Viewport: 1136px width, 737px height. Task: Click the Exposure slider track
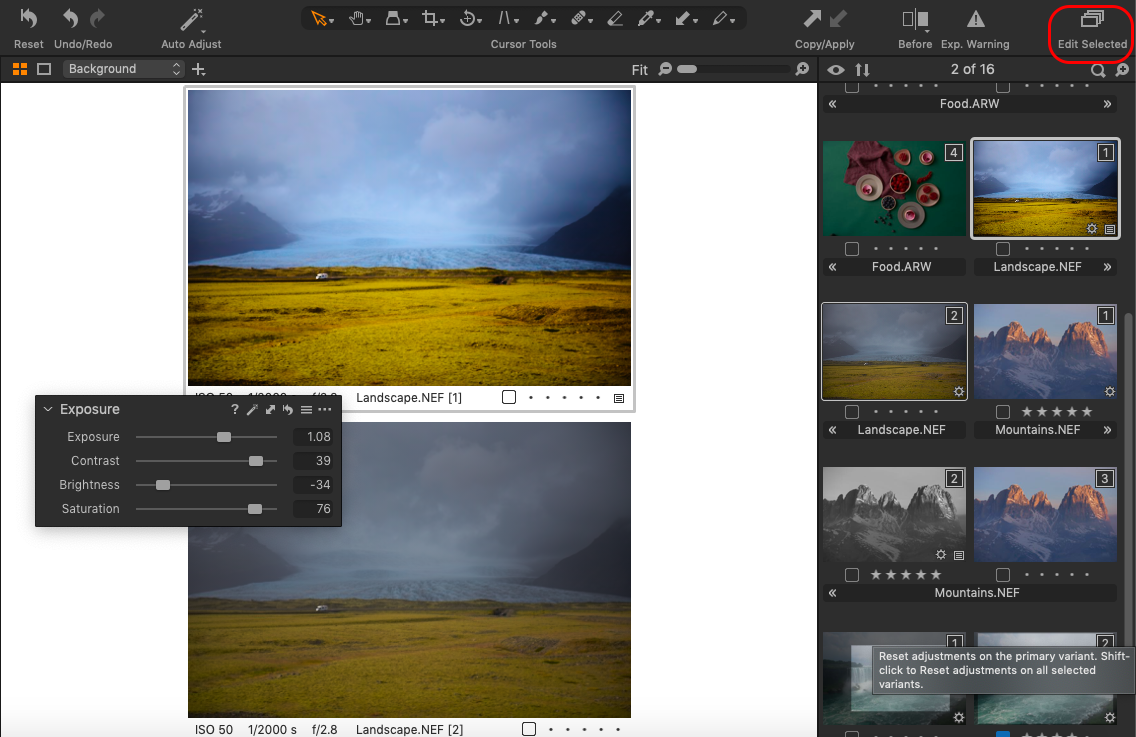(206, 437)
